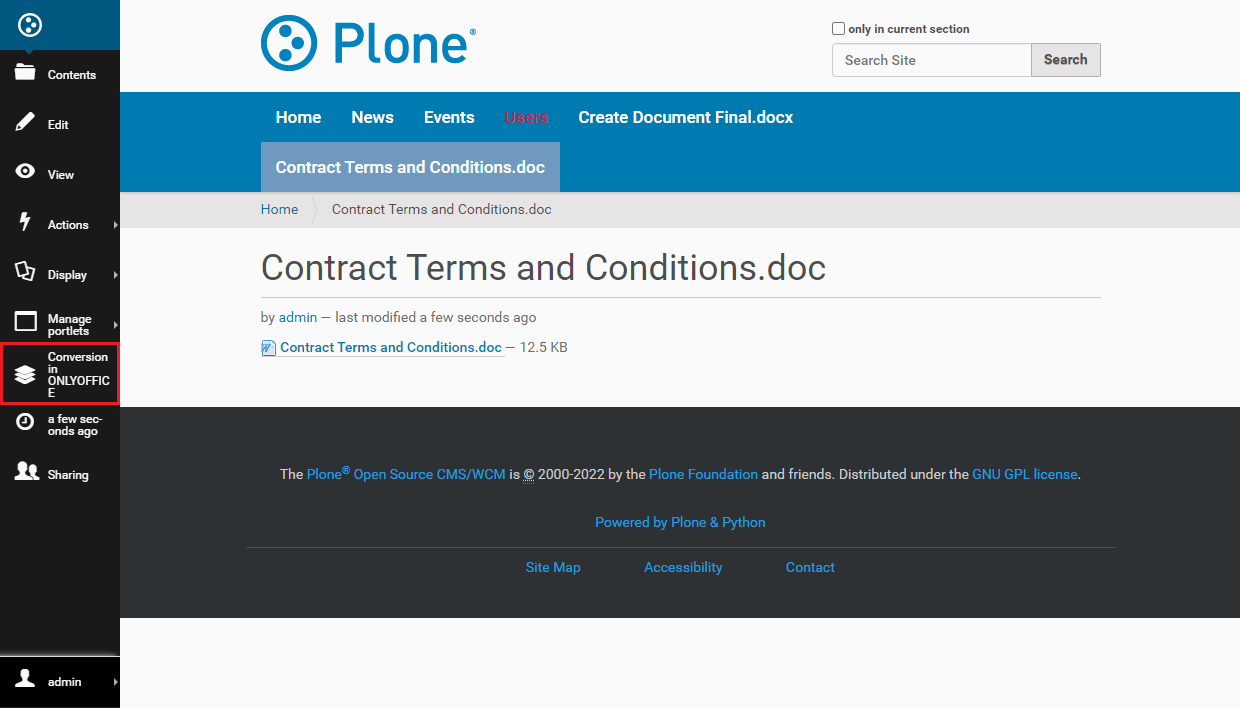Open the Contents folder icon
The width and height of the screenshot is (1240, 708).
(26, 73)
